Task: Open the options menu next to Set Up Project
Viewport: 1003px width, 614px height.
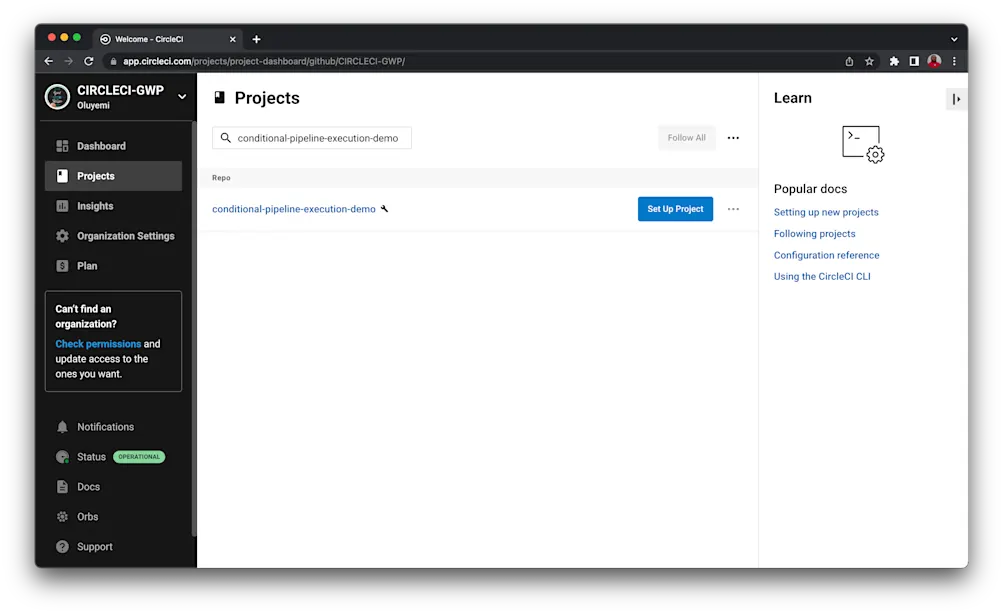Action: 733,209
